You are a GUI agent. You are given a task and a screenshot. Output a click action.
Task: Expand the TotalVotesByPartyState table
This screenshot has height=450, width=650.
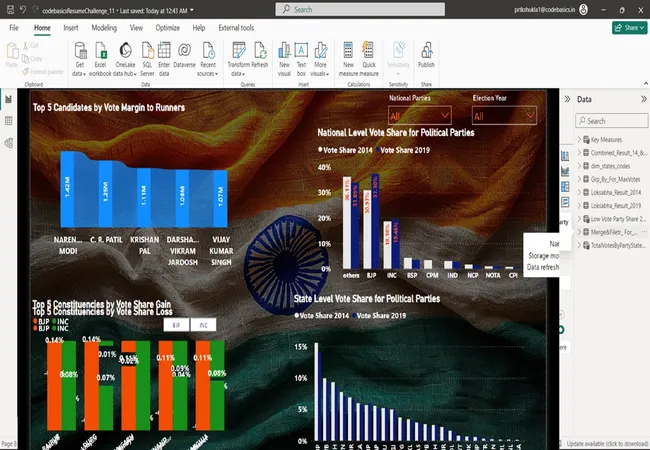(579, 246)
